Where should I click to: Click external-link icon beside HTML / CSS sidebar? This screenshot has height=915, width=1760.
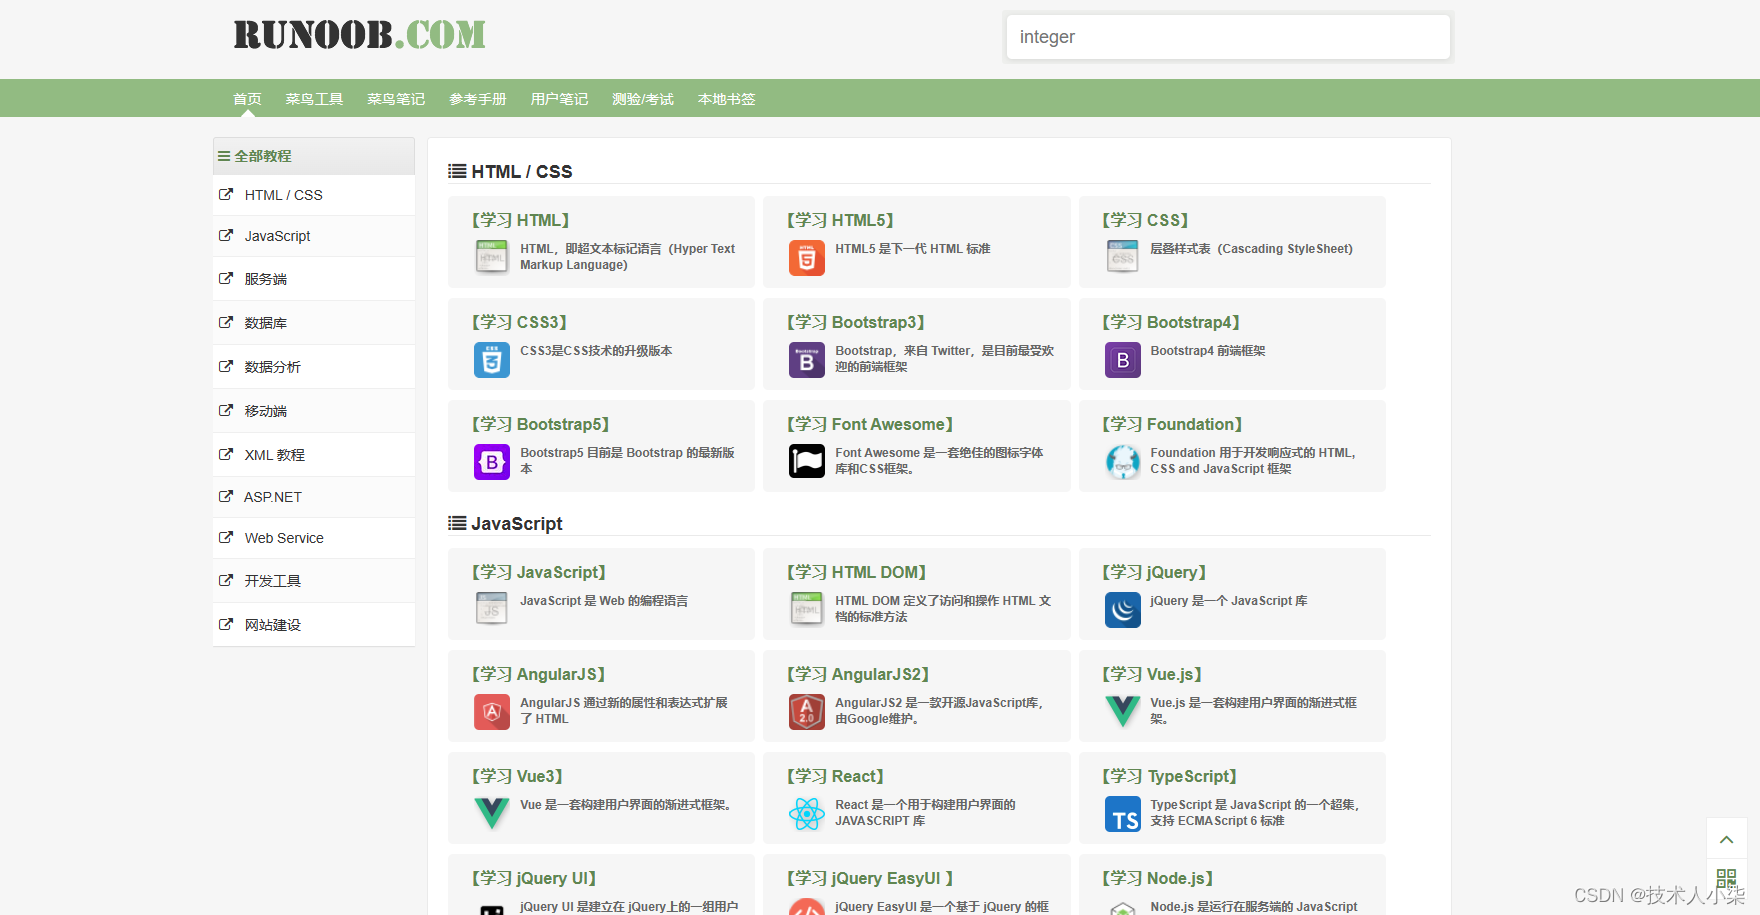(x=226, y=194)
